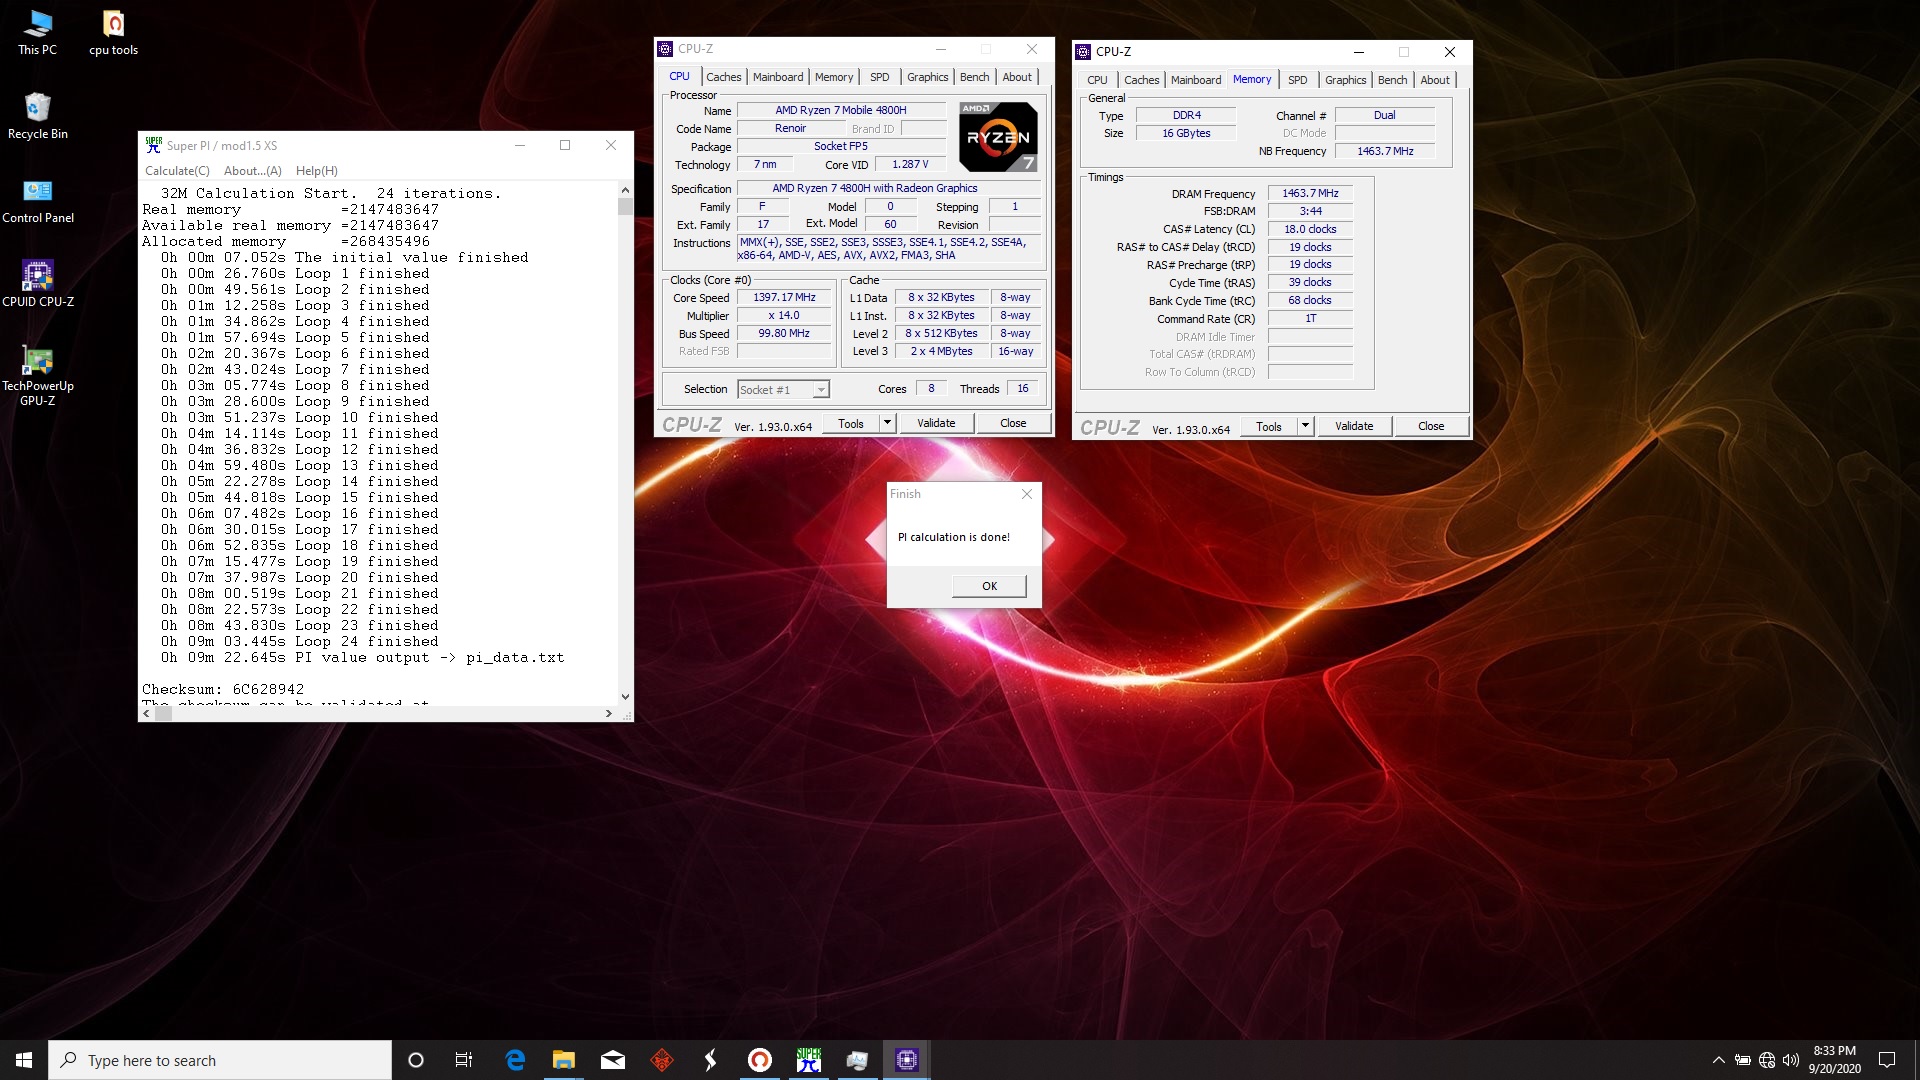Switch to Mainboard tab in left CPU-Z
This screenshot has height=1080, width=1920.
(x=778, y=77)
